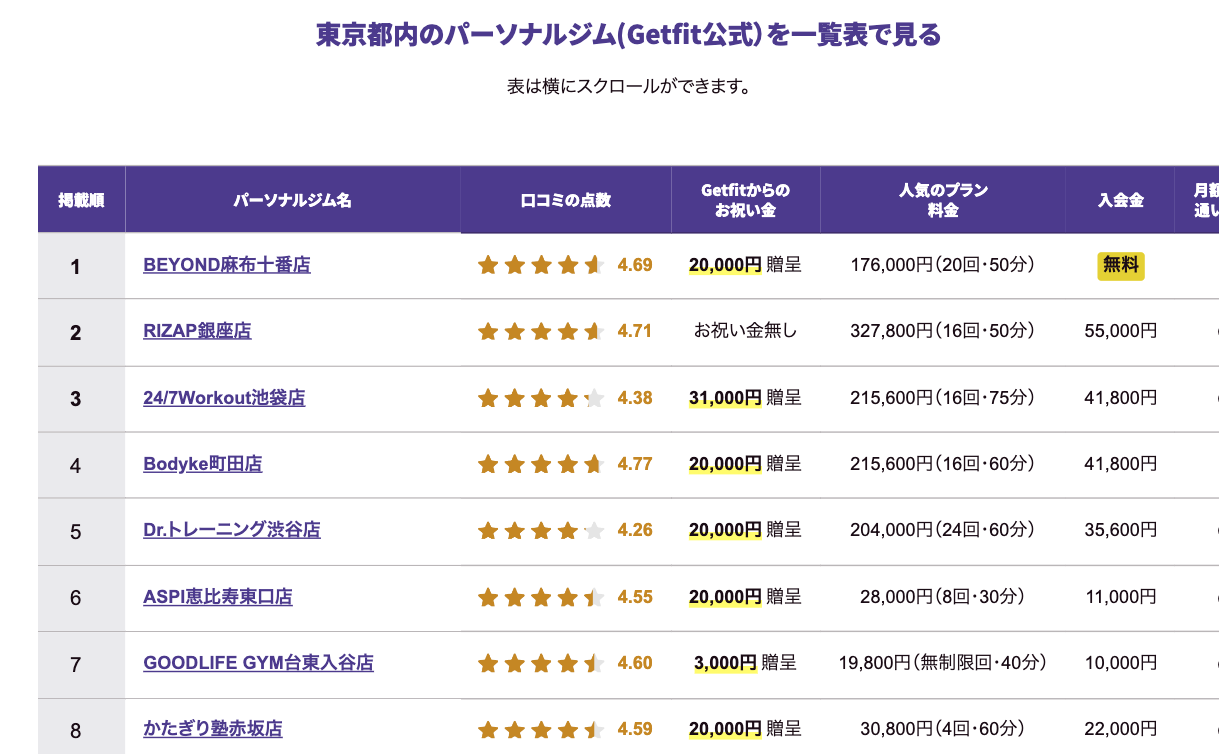Viewport: 1222px width, 754px height.
Task: Click the GOODLIFE GYM star rating icons
Action: coord(541,663)
